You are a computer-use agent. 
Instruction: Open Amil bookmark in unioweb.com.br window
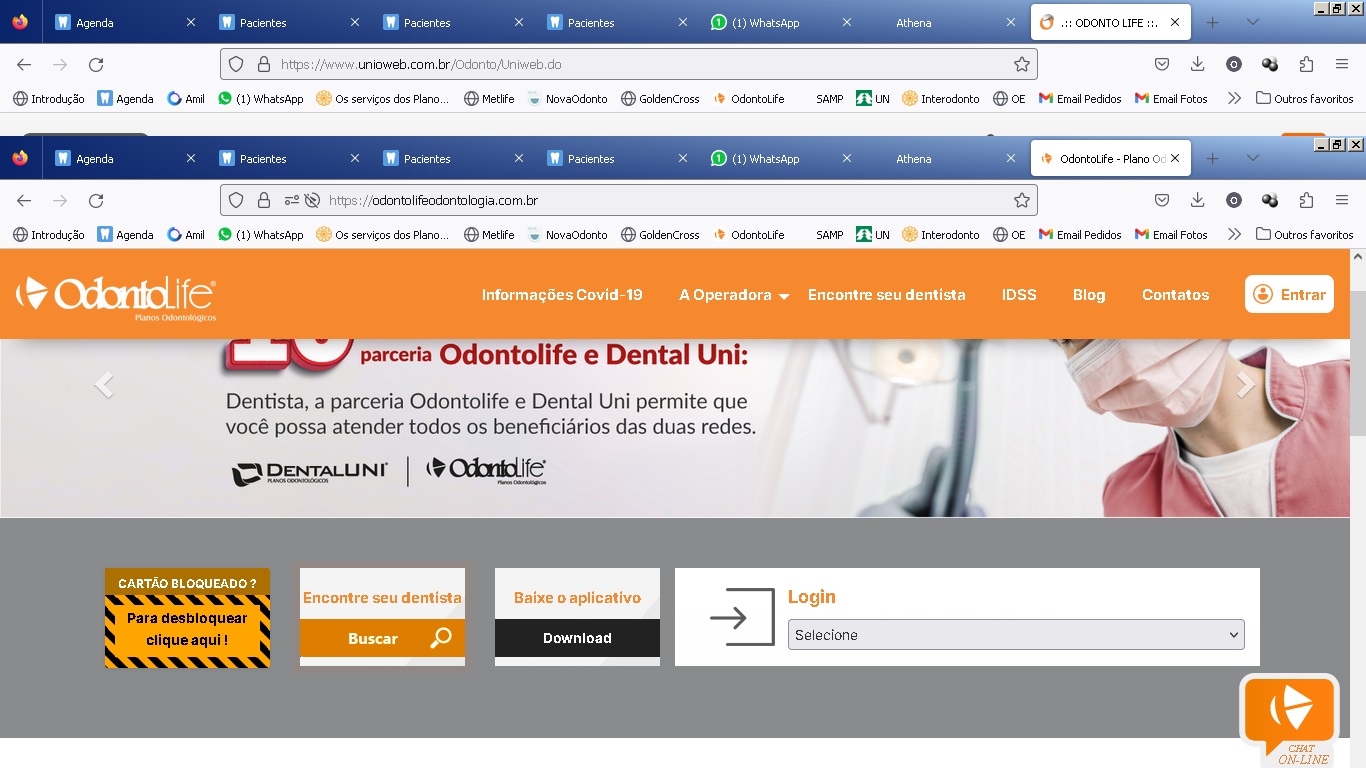point(186,99)
